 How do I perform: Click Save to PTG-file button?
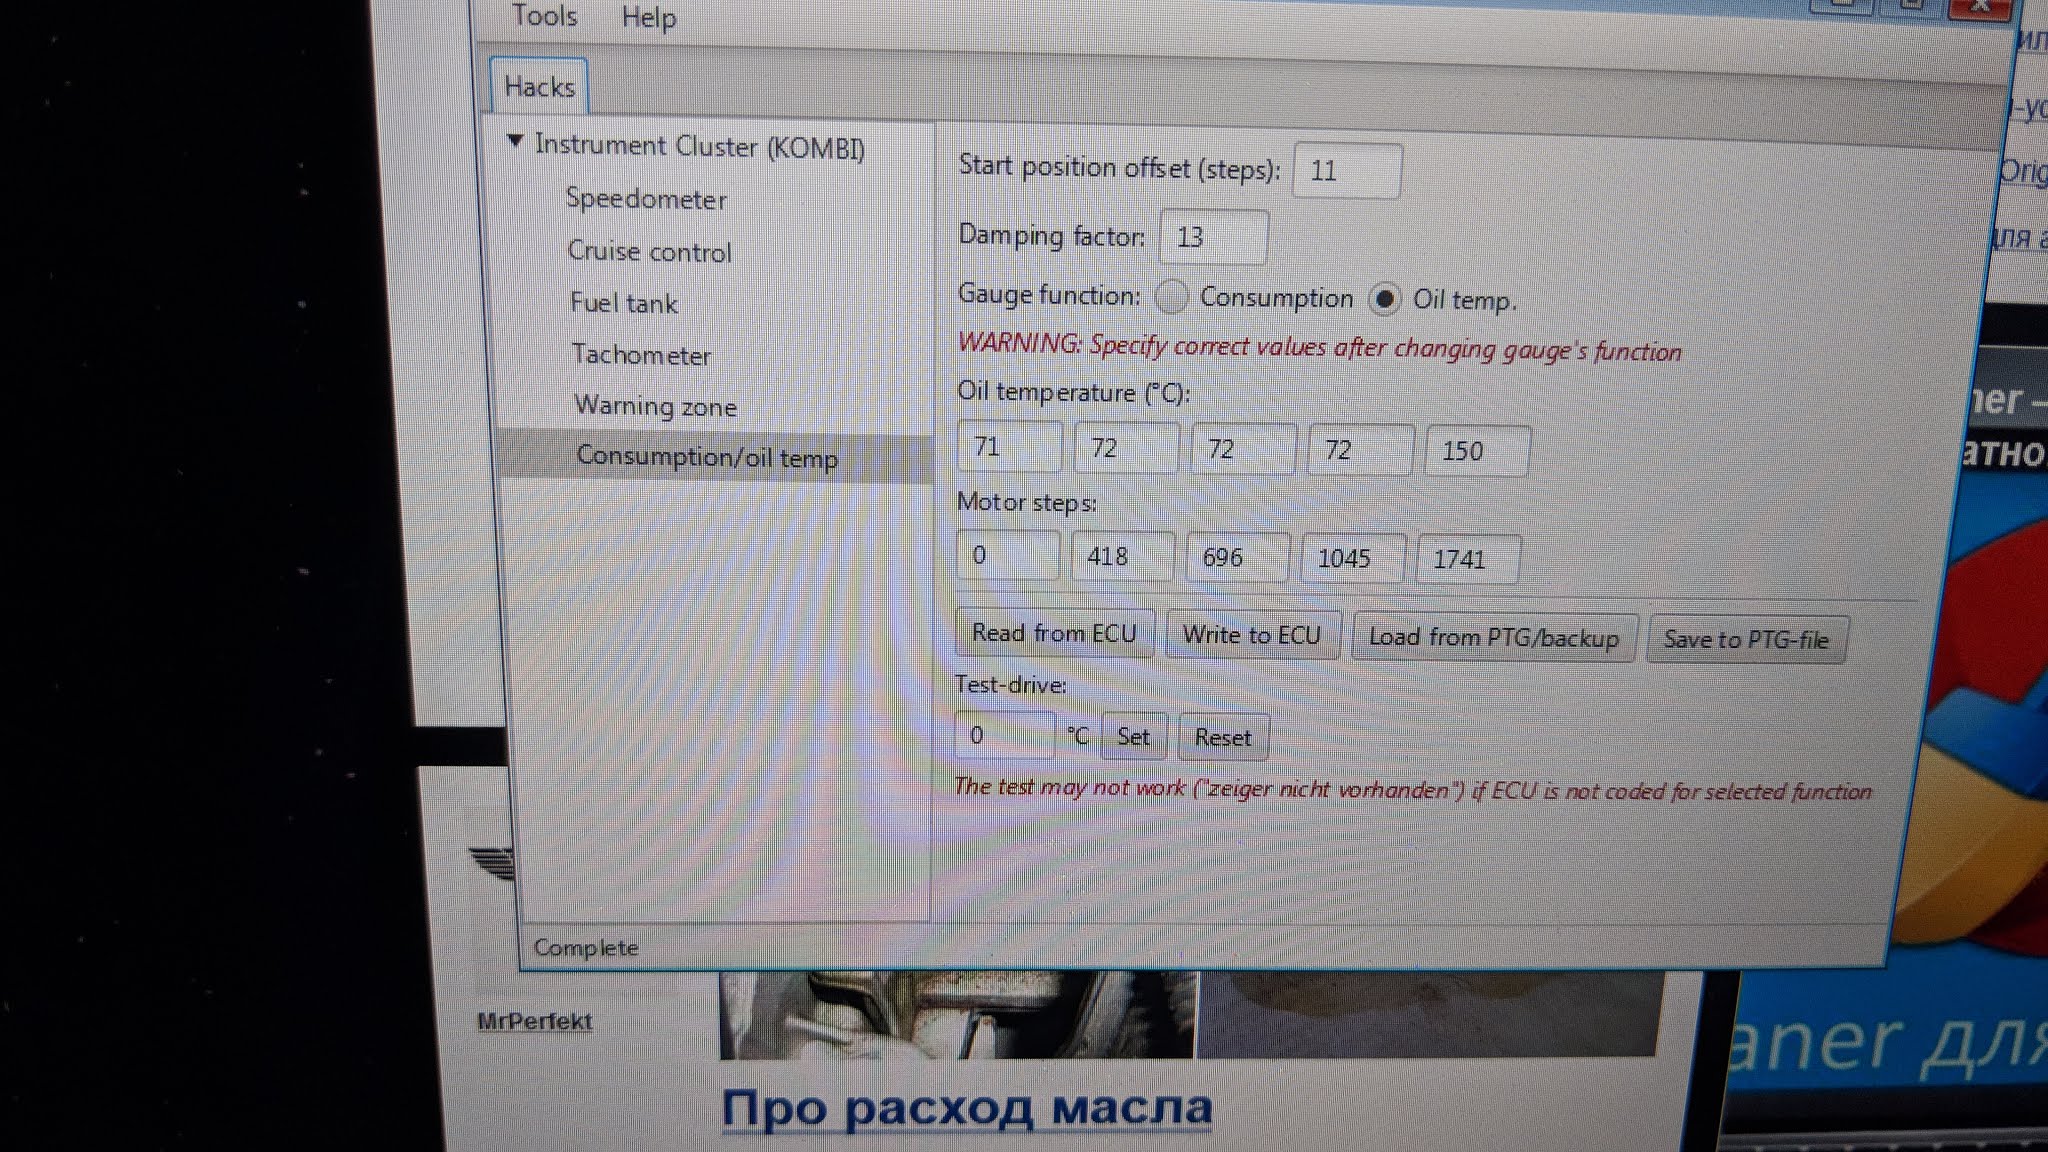1747,640
